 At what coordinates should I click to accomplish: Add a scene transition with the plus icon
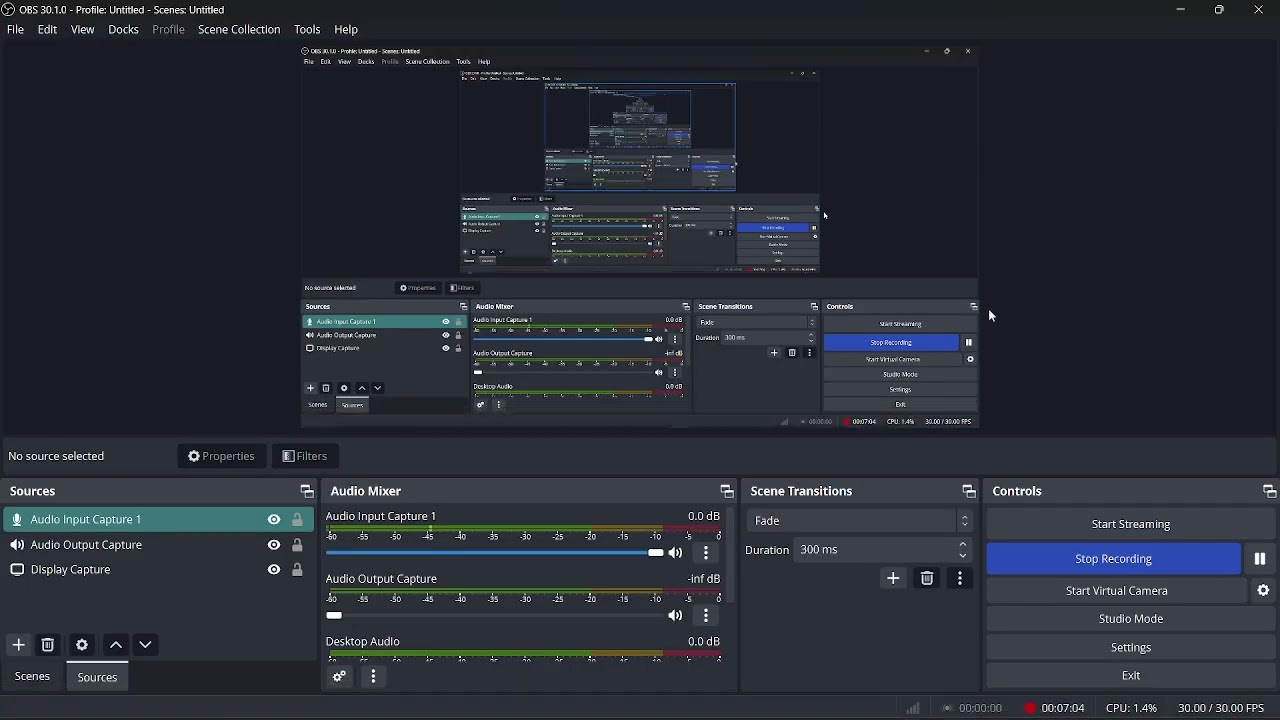tap(894, 579)
